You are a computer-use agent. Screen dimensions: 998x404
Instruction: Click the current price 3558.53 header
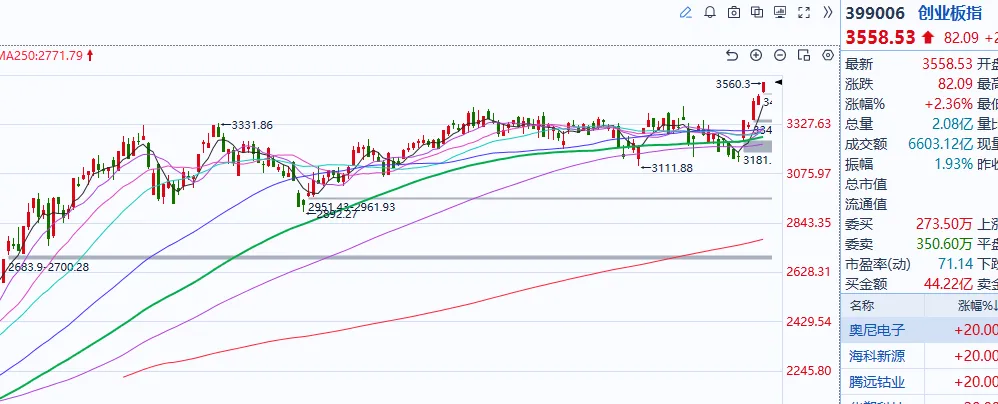880,38
